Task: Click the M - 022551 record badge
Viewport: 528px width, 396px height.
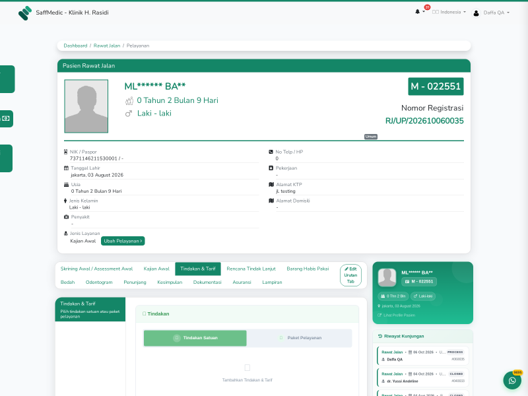Action: pos(436,87)
